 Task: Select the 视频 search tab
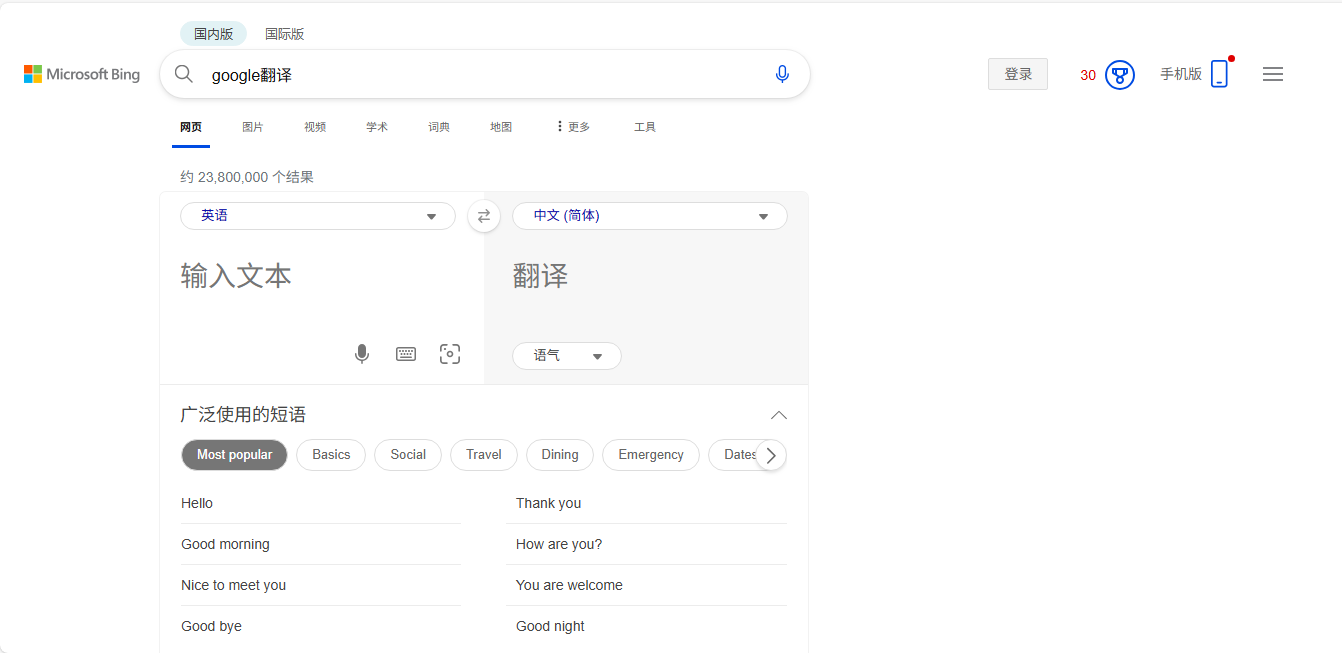tap(315, 127)
